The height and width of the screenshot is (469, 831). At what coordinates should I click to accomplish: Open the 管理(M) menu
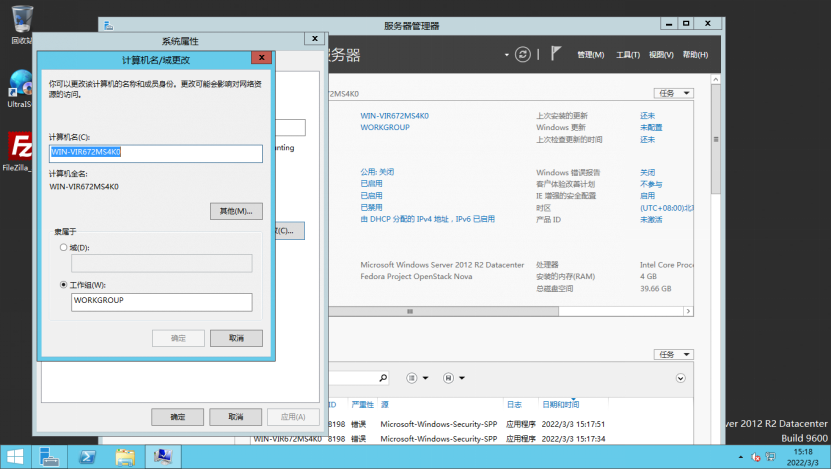pyautogui.click(x=590, y=55)
